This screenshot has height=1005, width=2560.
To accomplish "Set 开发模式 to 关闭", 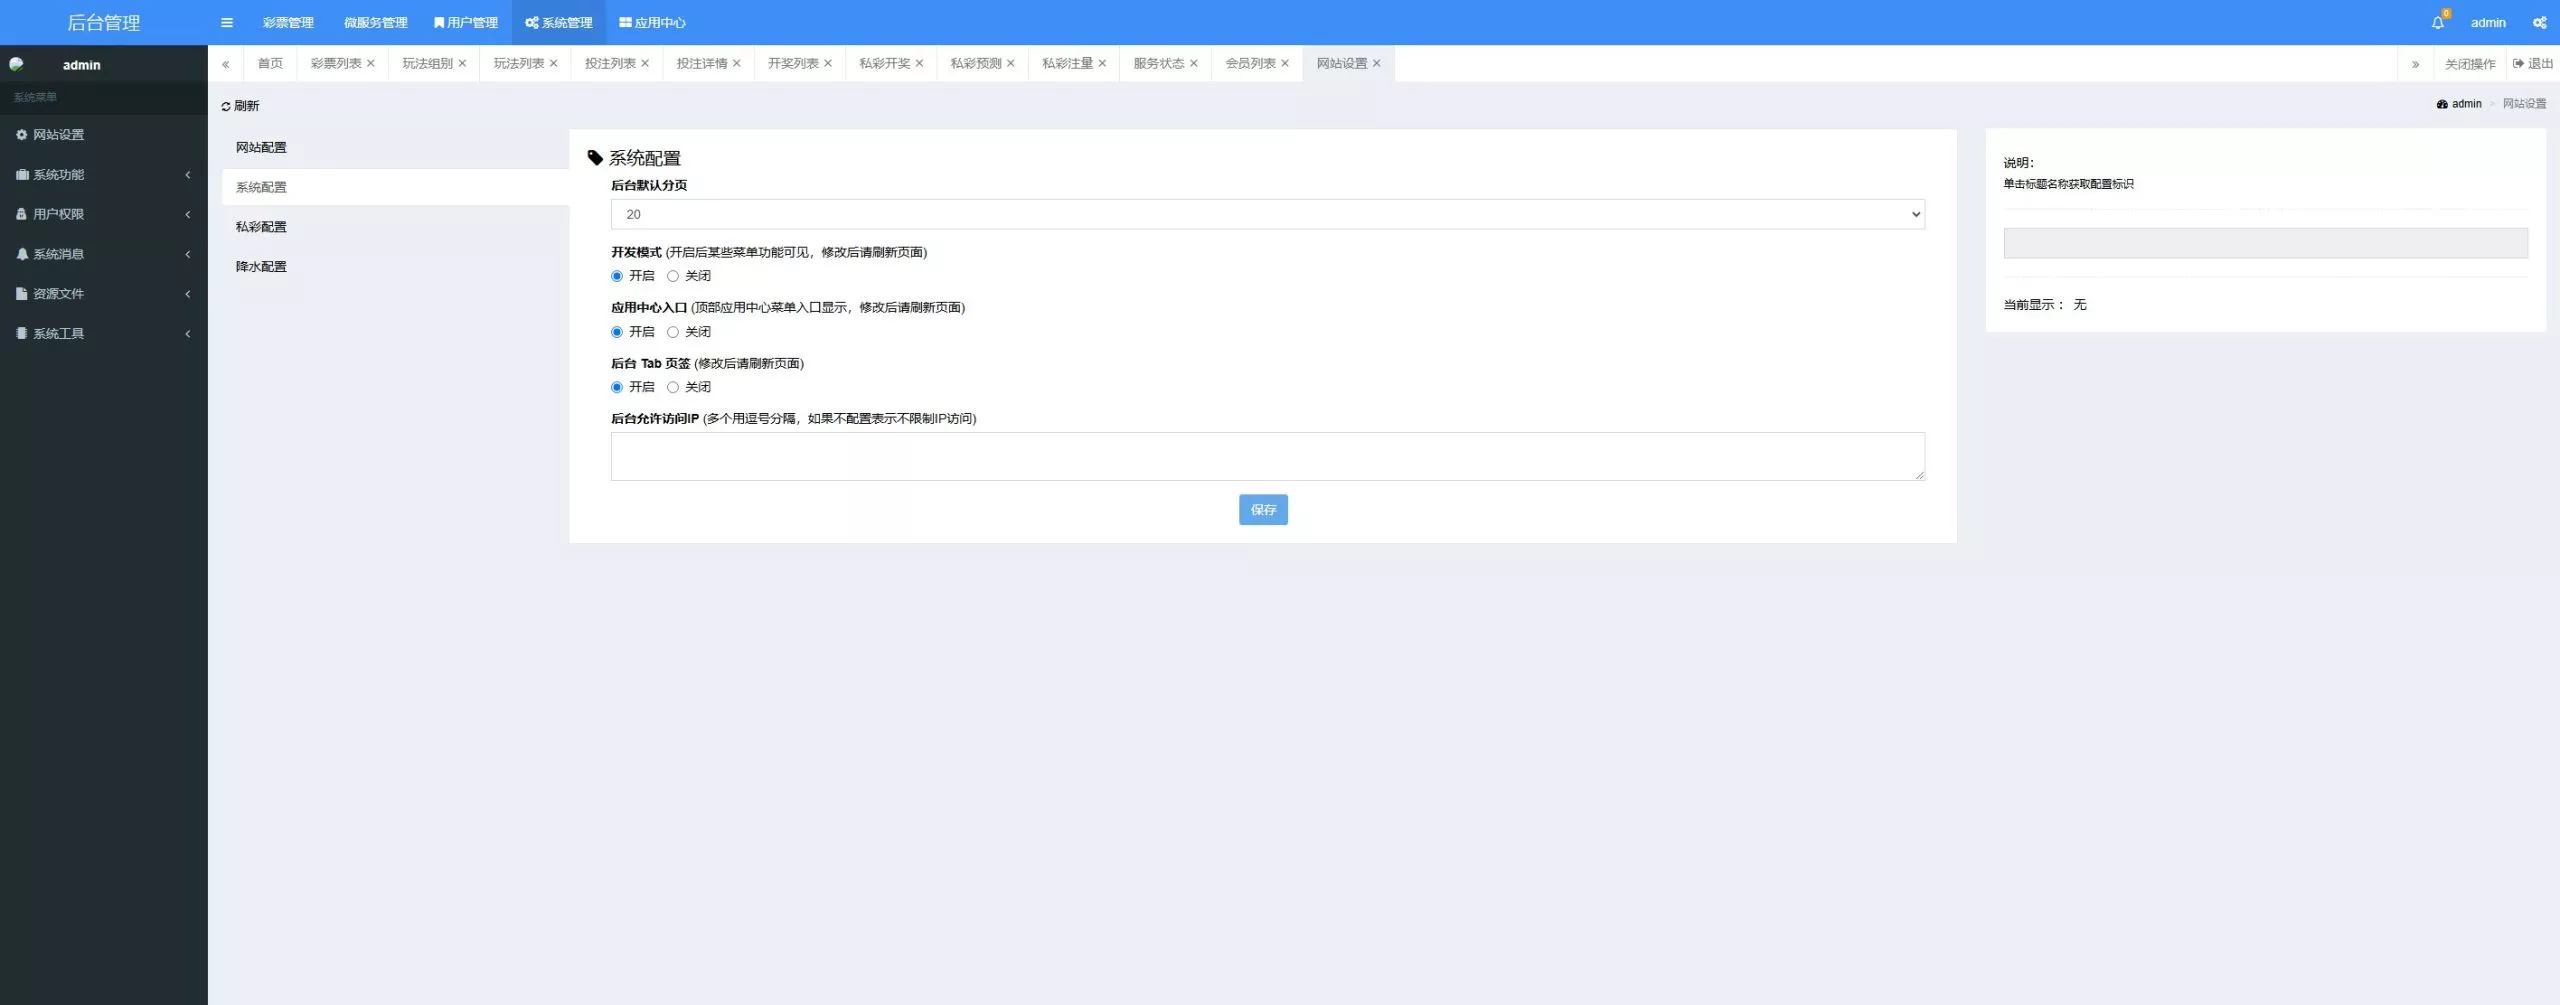I will click(x=673, y=276).
